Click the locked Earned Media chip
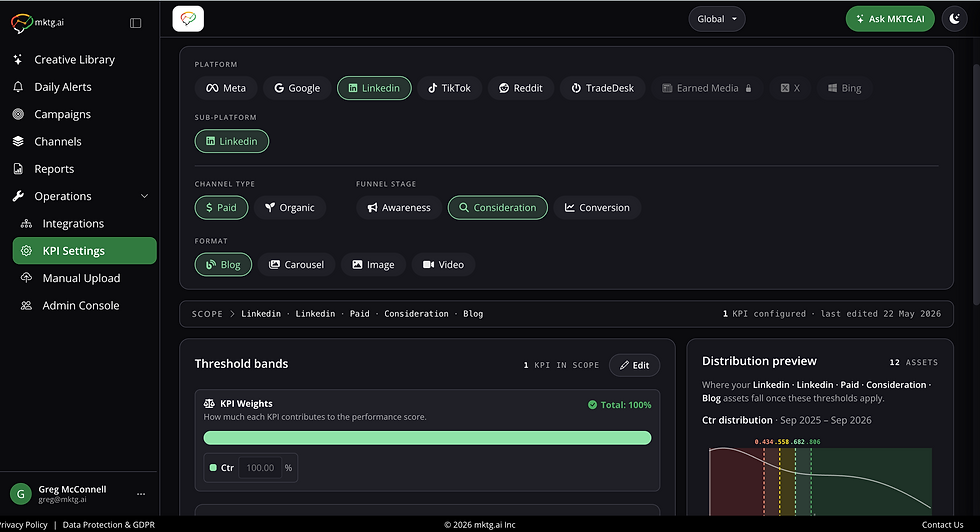This screenshot has width=980, height=532. (706, 88)
